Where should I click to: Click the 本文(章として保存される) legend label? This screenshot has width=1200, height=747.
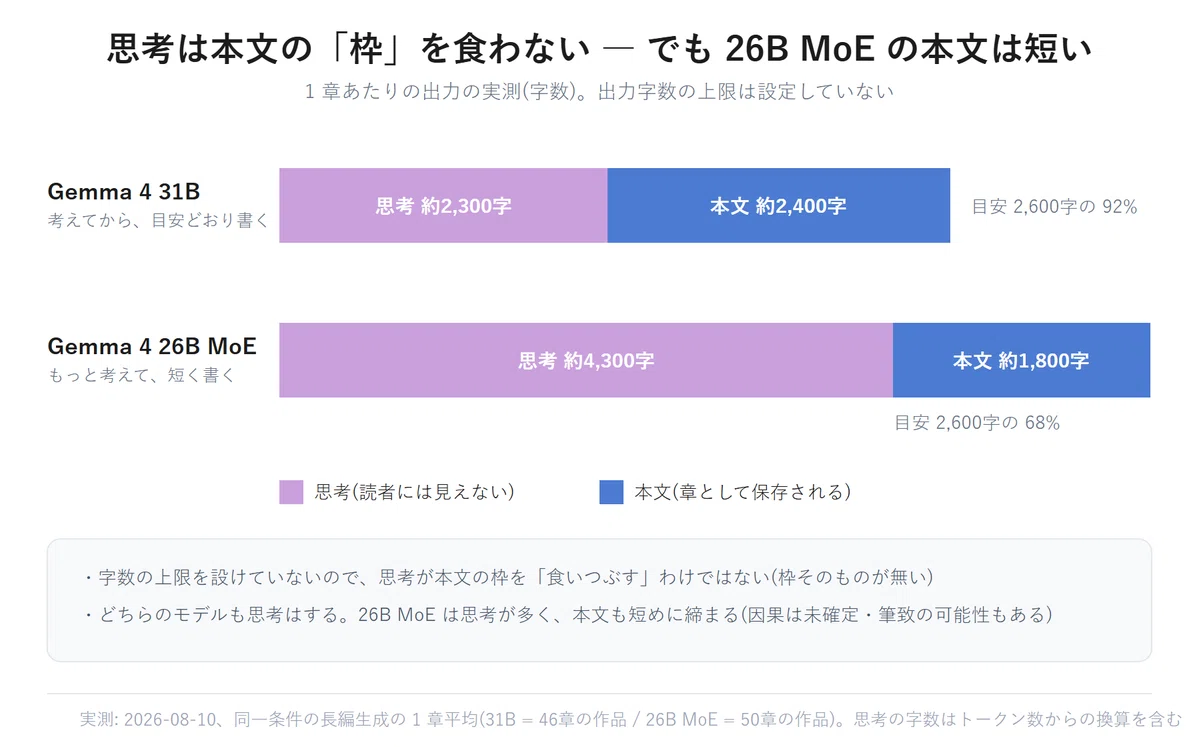[x=743, y=492]
